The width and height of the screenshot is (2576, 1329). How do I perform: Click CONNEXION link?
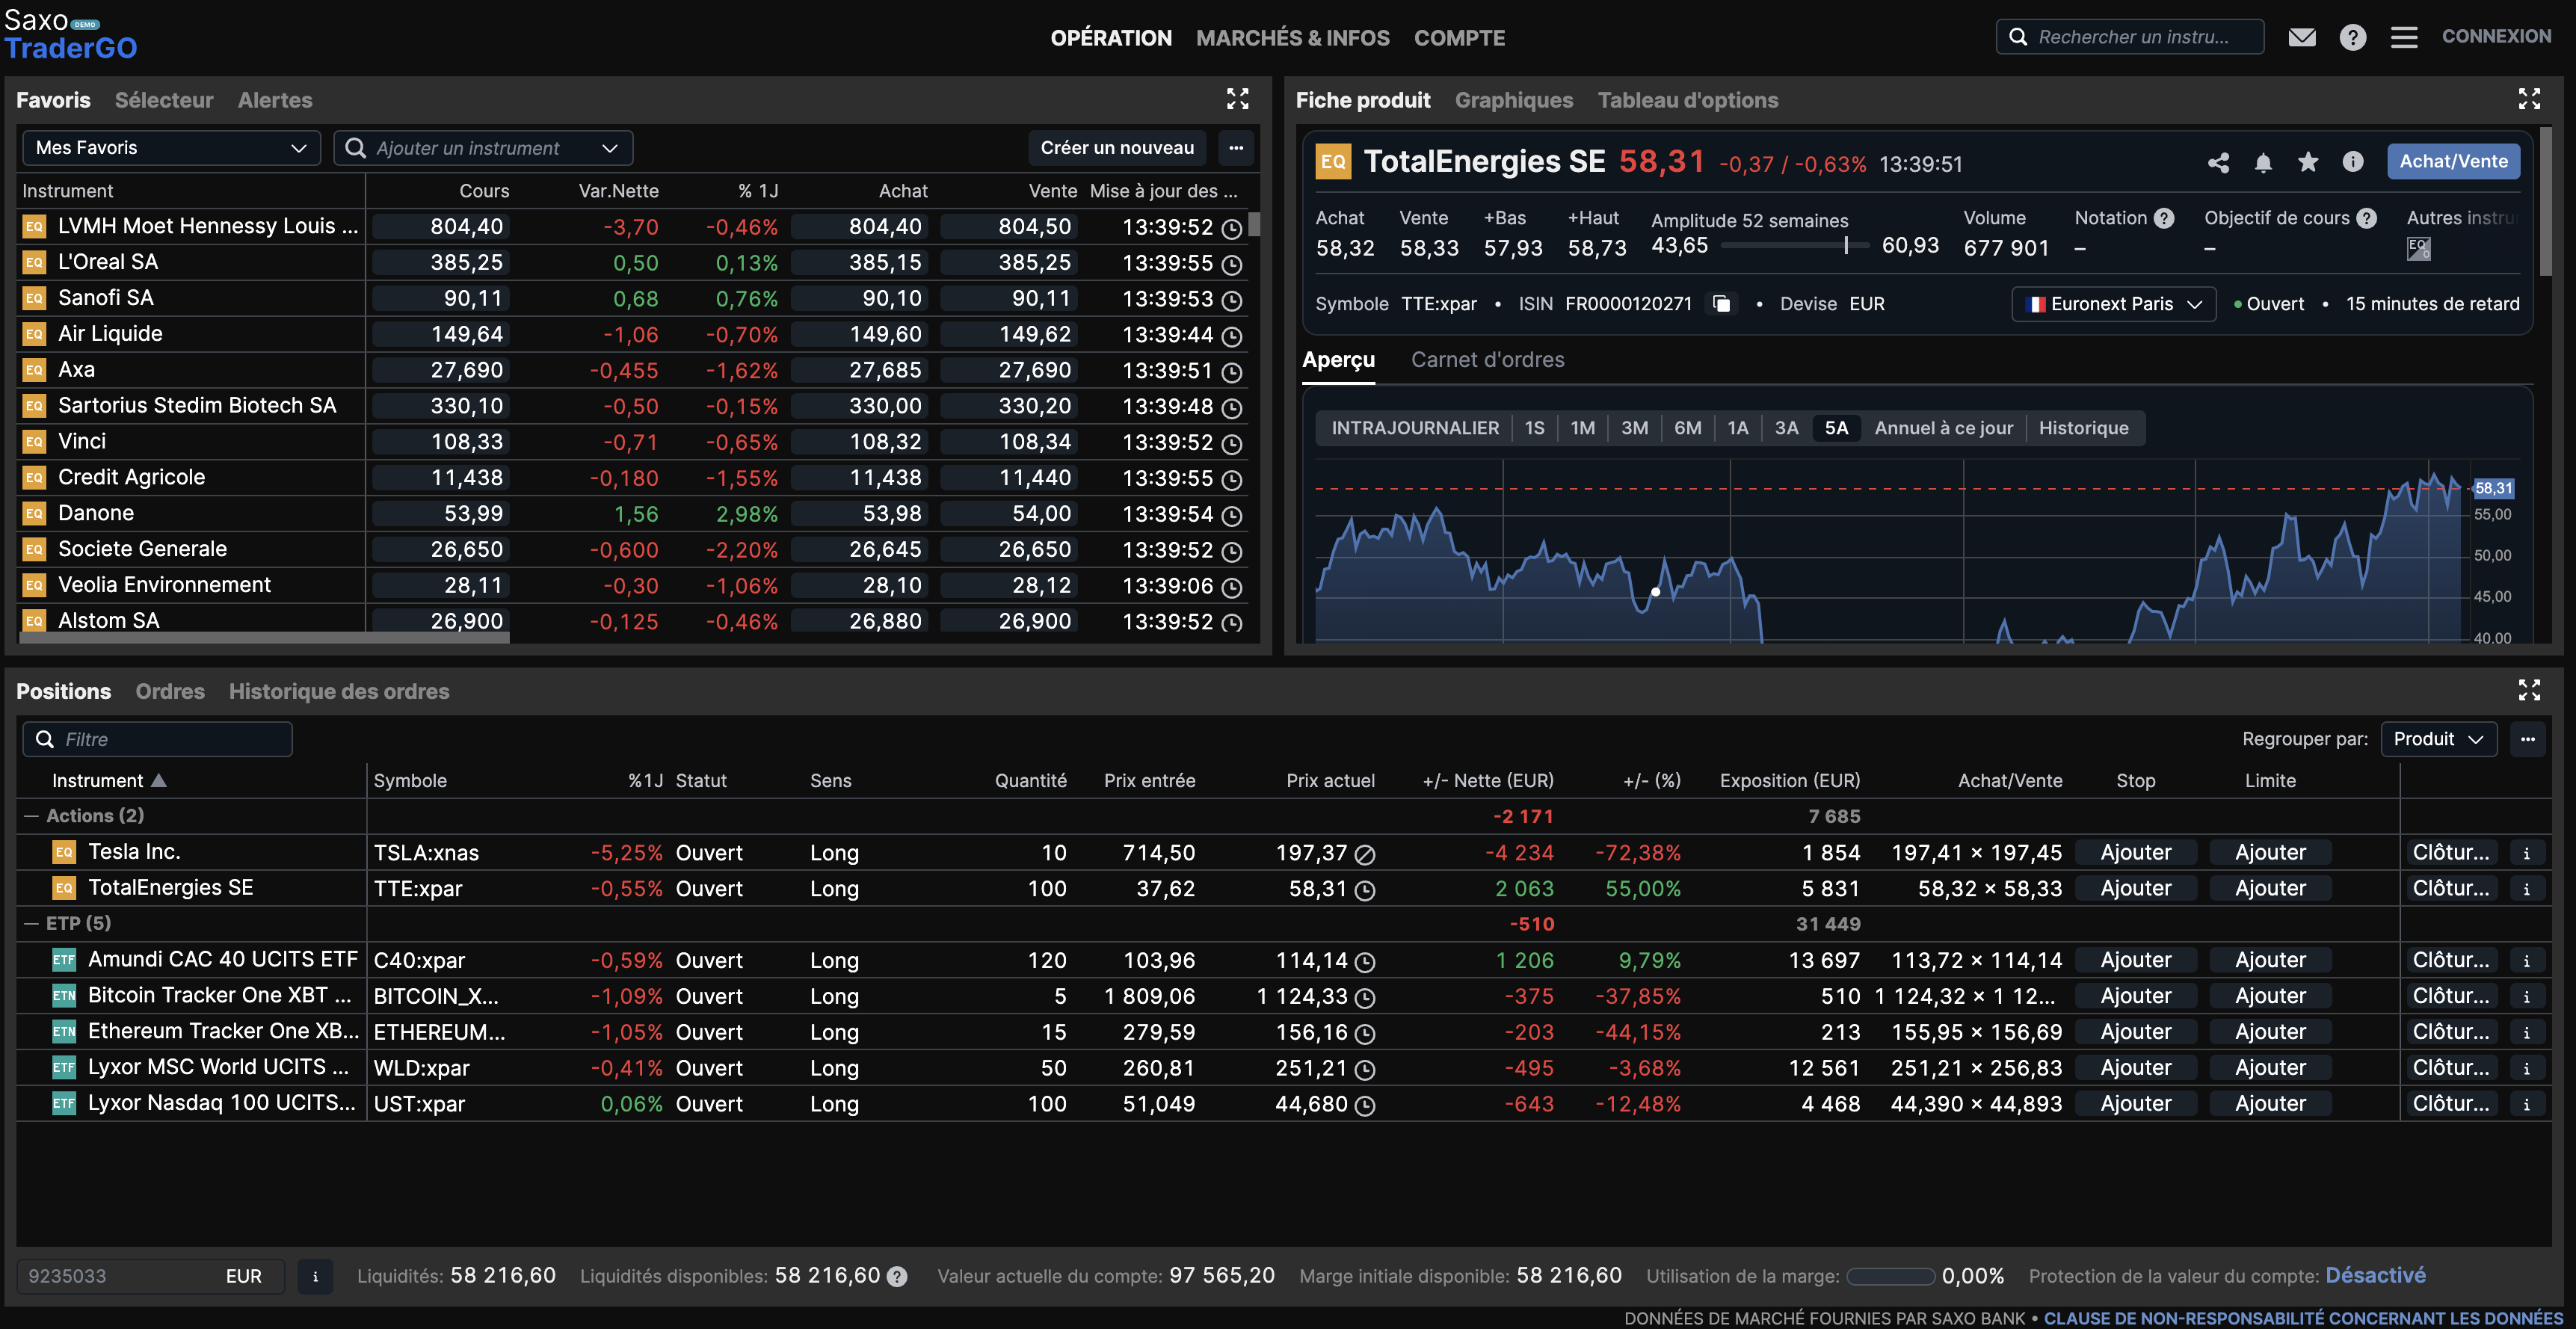point(2496,36)
